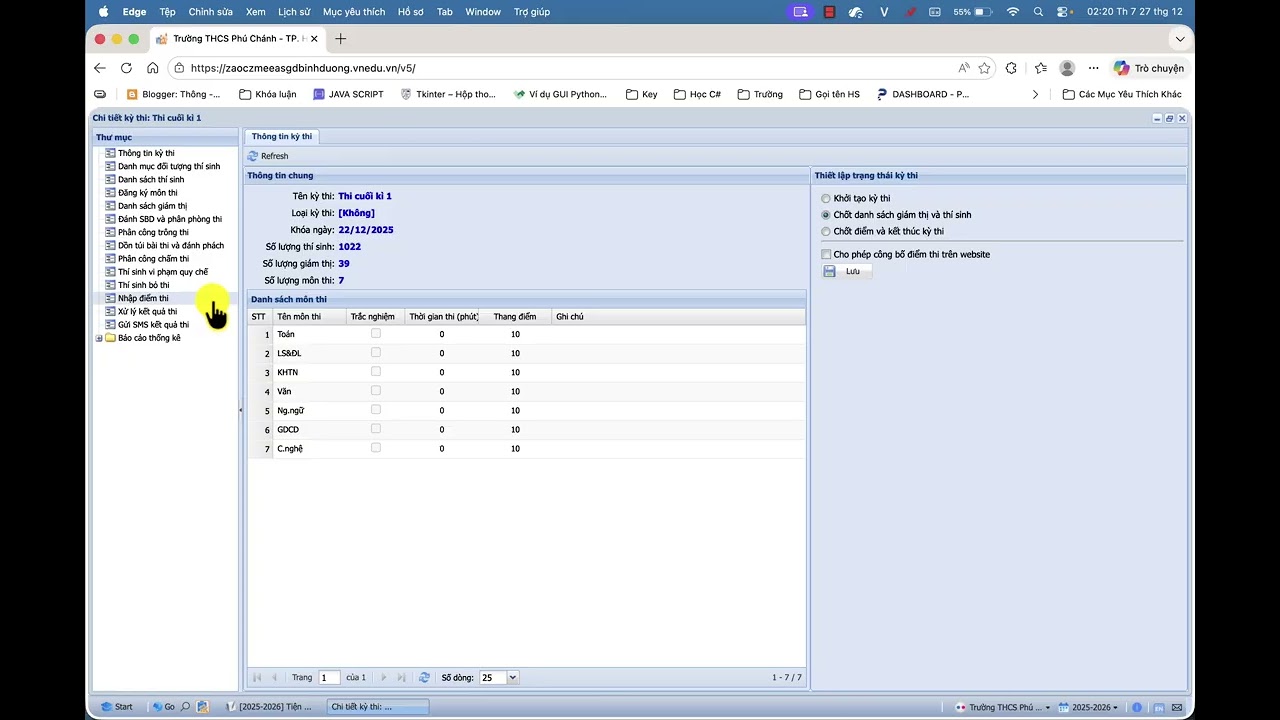Go to next page in the pager
This screenshot has height=720, width=1280.
point(383,677)
